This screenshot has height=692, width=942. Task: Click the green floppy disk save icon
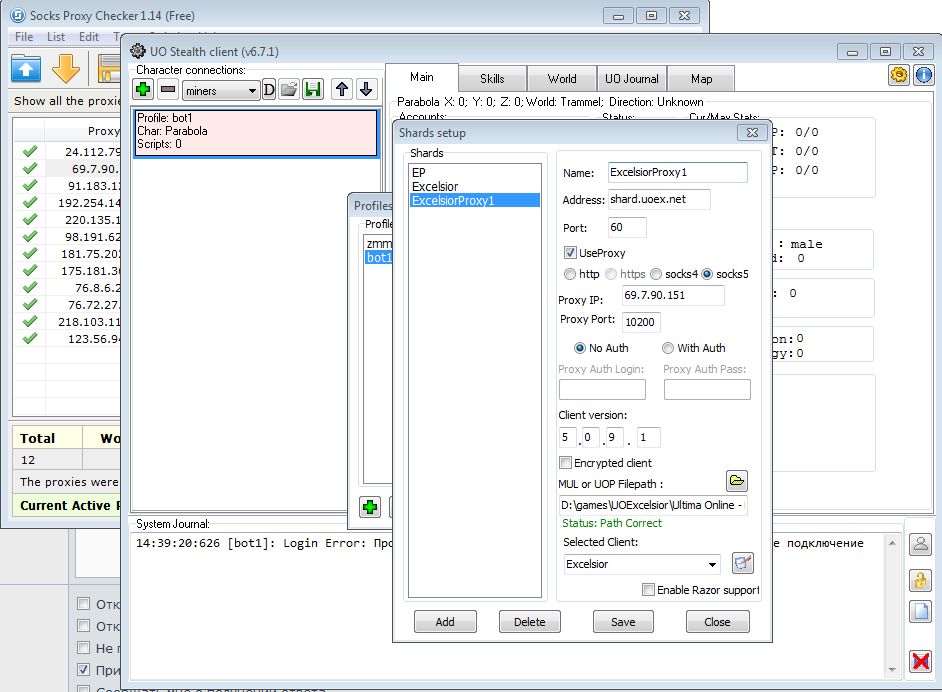[313, 90]
